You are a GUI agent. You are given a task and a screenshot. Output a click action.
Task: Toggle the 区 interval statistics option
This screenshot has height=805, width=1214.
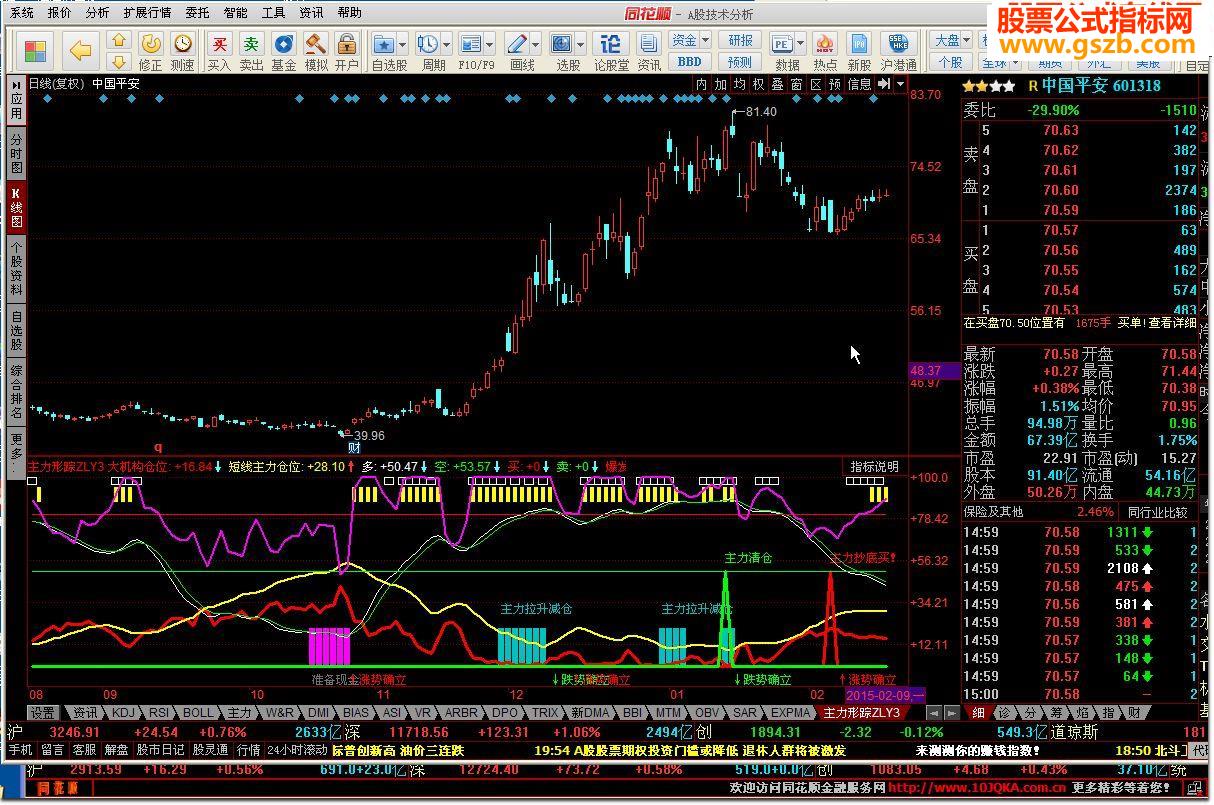coord(816,85)
